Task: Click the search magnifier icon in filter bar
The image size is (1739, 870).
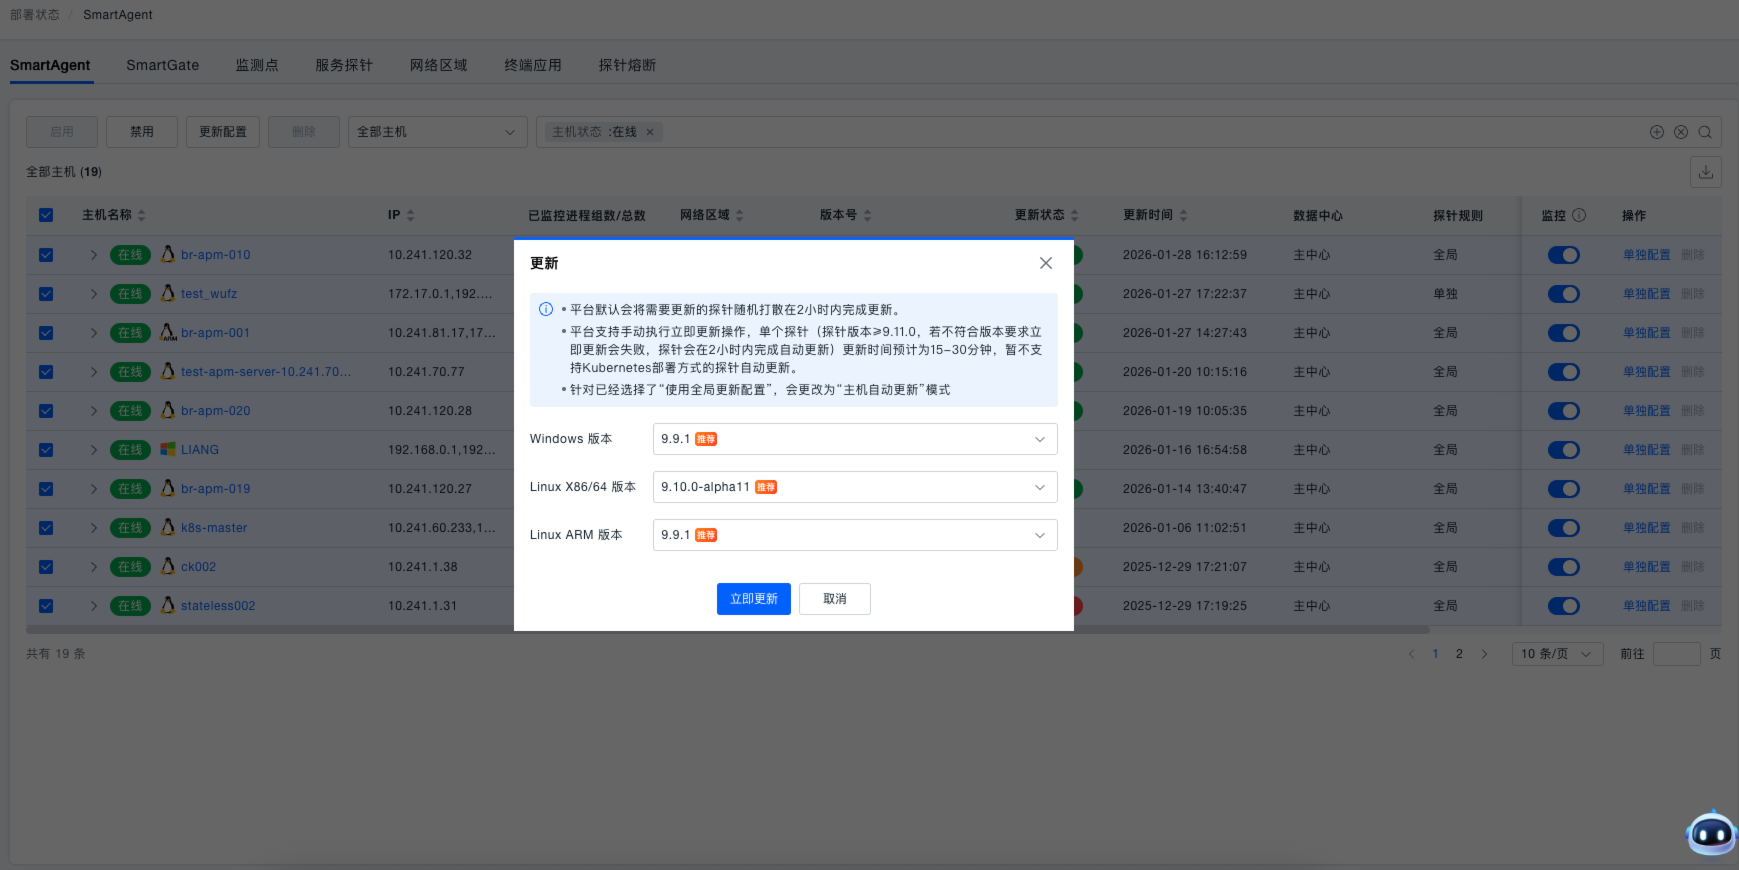Action: (x=1705, y=132)
